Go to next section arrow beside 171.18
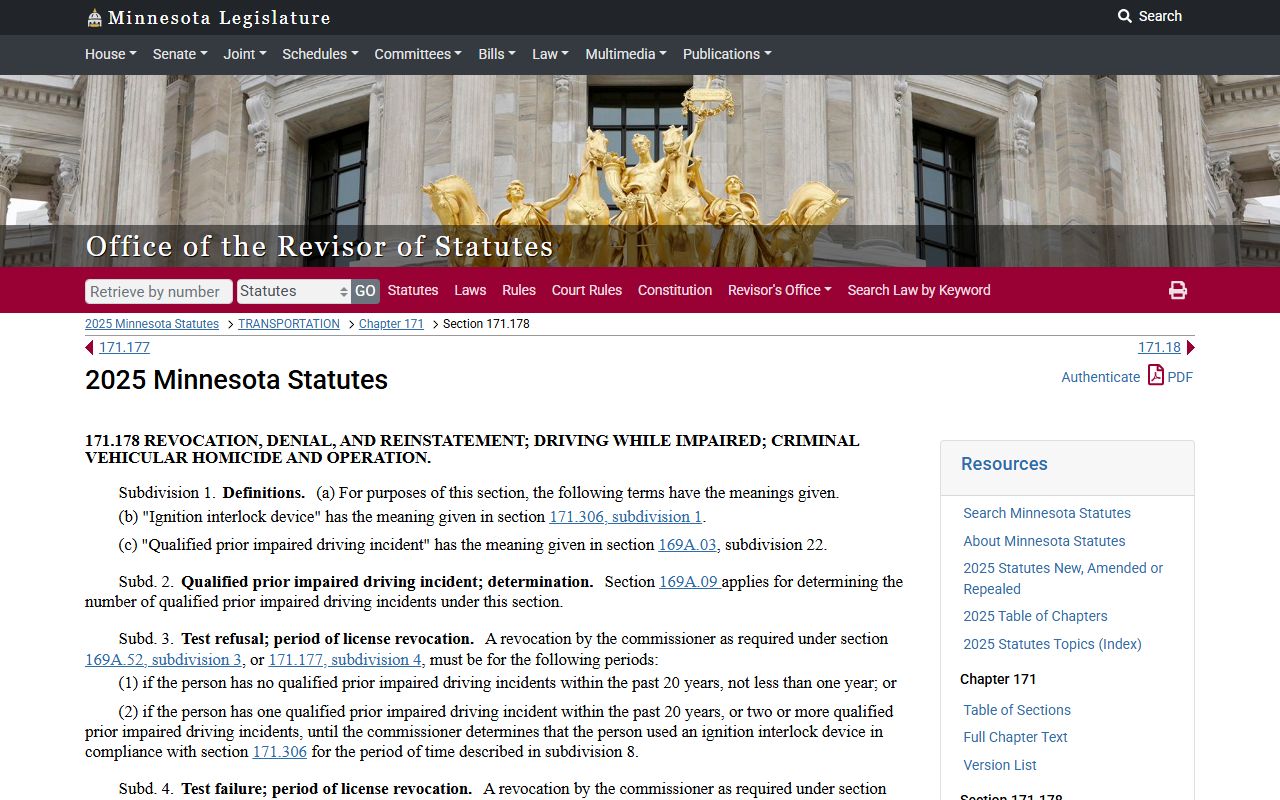1280x800 pixels. [x=1190, y=347]
